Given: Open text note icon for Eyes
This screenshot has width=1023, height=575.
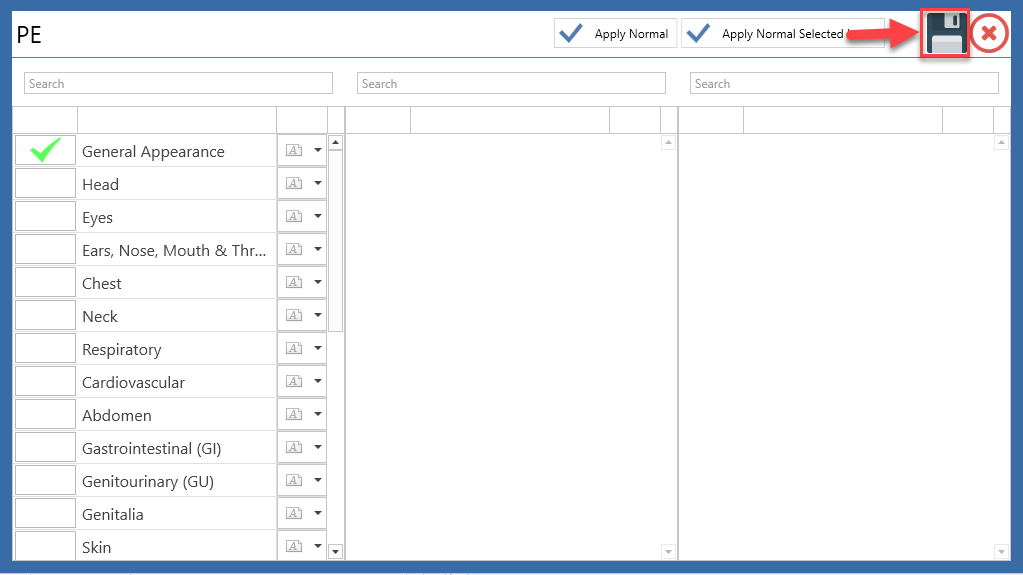Looking at the screenshot, I should point(294,216).
